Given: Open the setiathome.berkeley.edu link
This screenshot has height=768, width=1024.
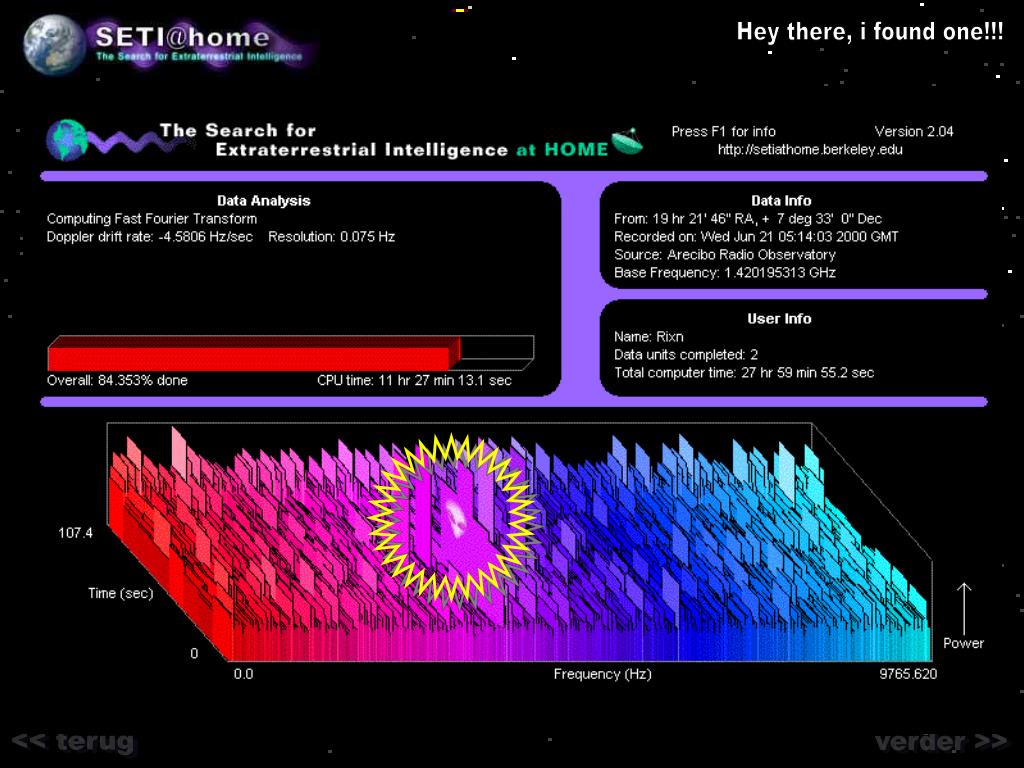Looking at the screenshot, I should click(x=810, y=150).
